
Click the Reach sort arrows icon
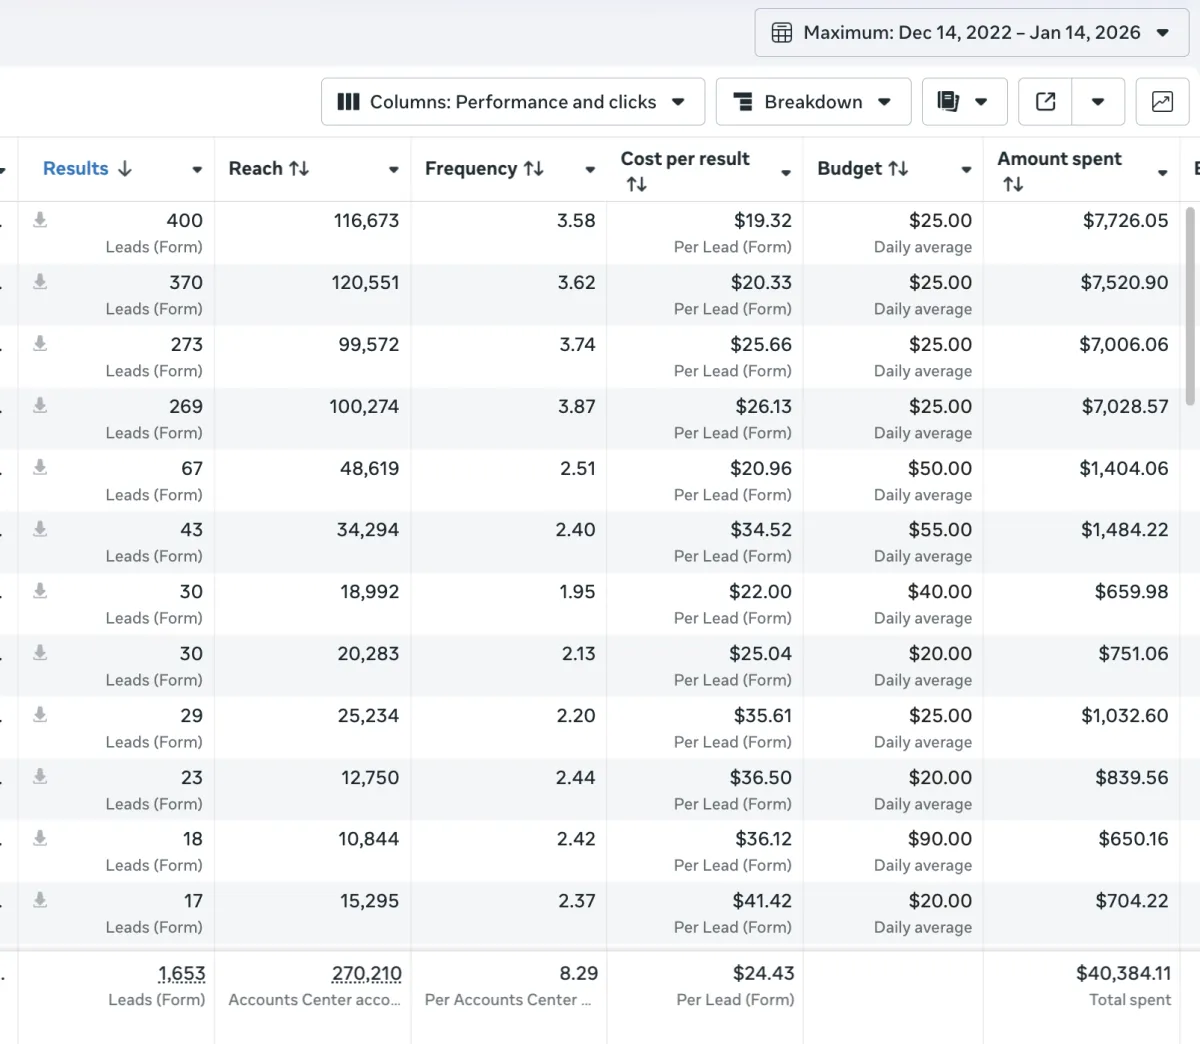[x=299, y=169]
